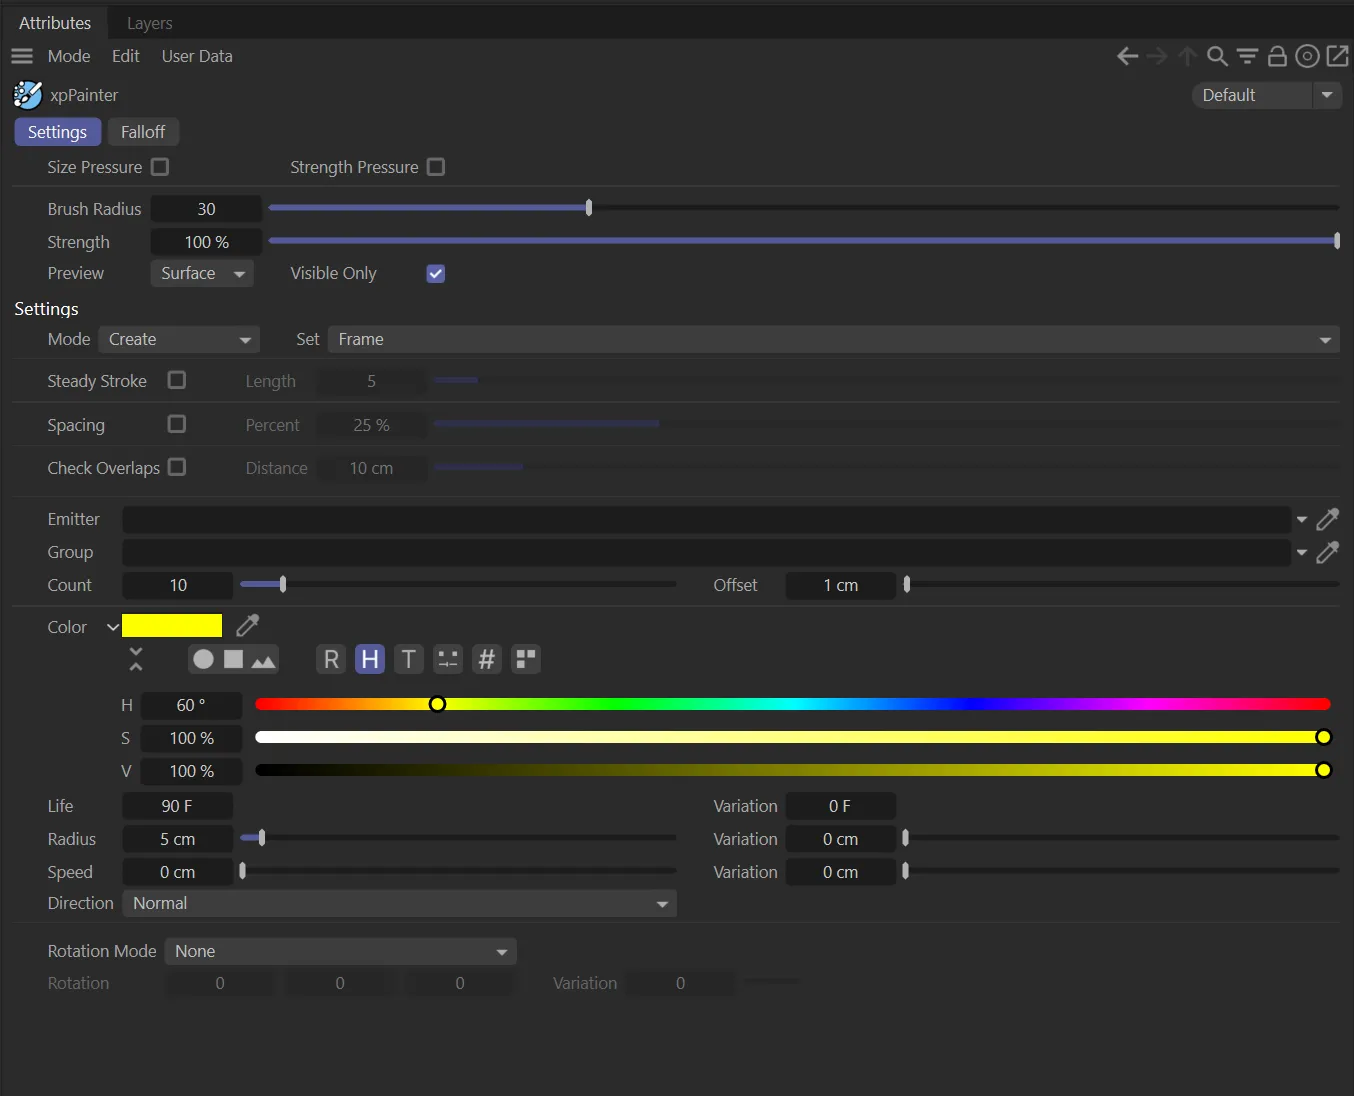Open panel in new window icon
The height and width of the screenshot is (1096, 1354).
point(1337,57)
